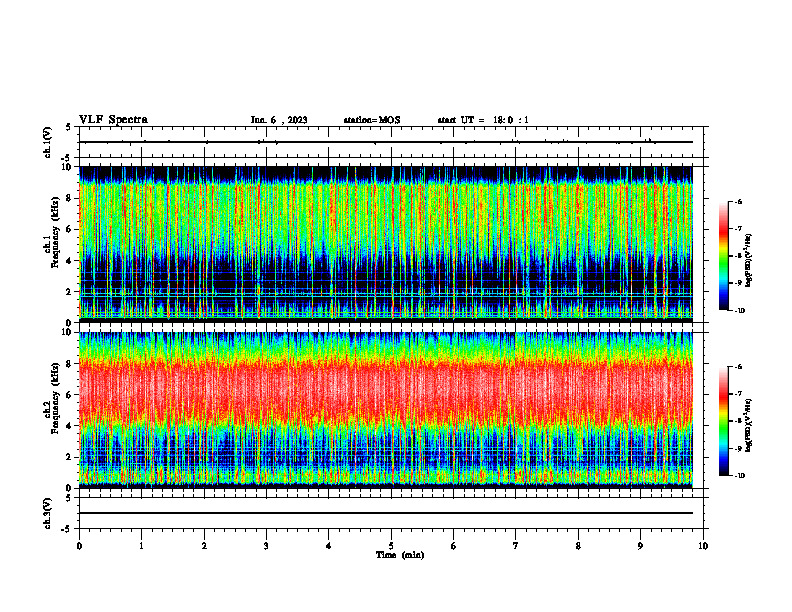Viewport: 792px width, 612px height.
Task: Click the ch.2 color scale bar
Action: point(724,421)
